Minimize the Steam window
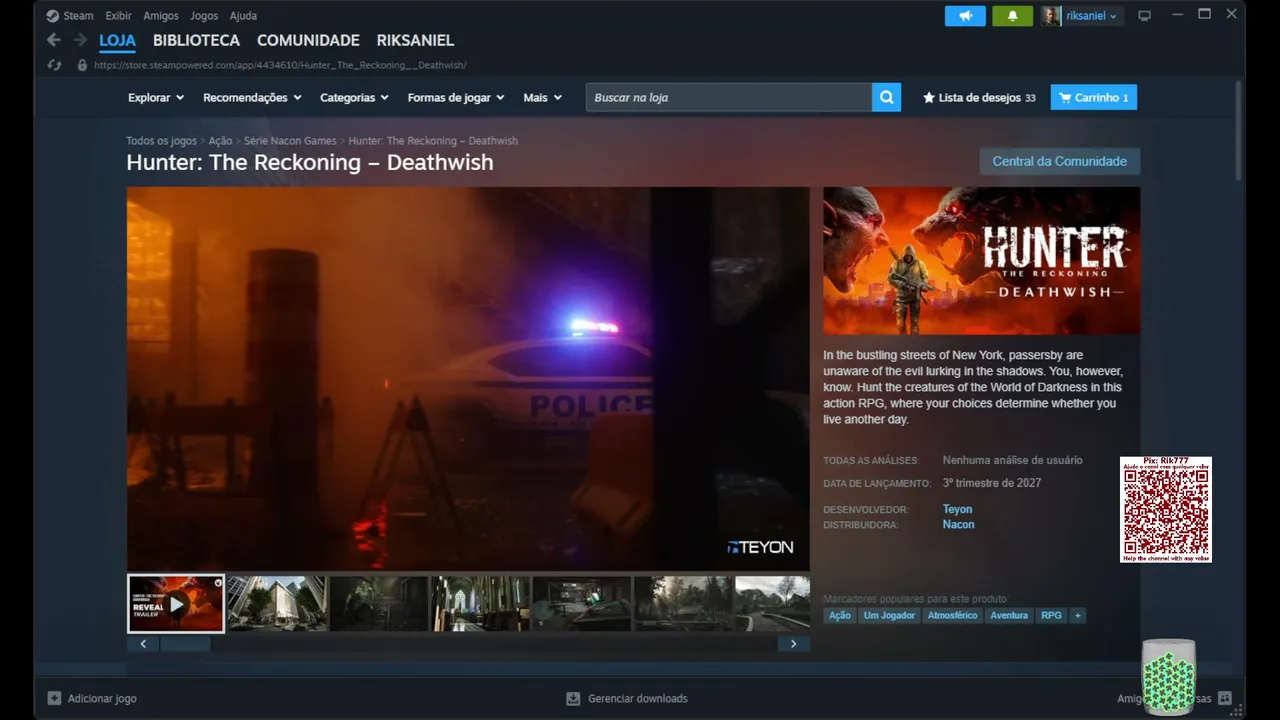This screenshot has width=1280, height=720. coord(1177,15)
